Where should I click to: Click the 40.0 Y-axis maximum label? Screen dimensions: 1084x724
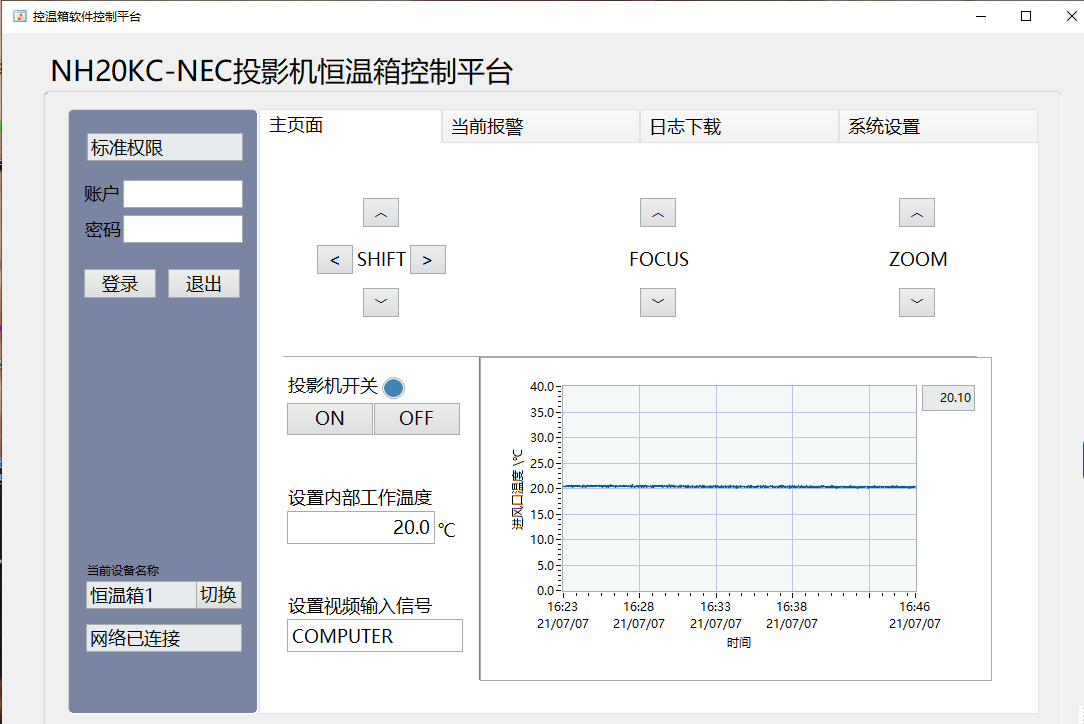point(542,387)
